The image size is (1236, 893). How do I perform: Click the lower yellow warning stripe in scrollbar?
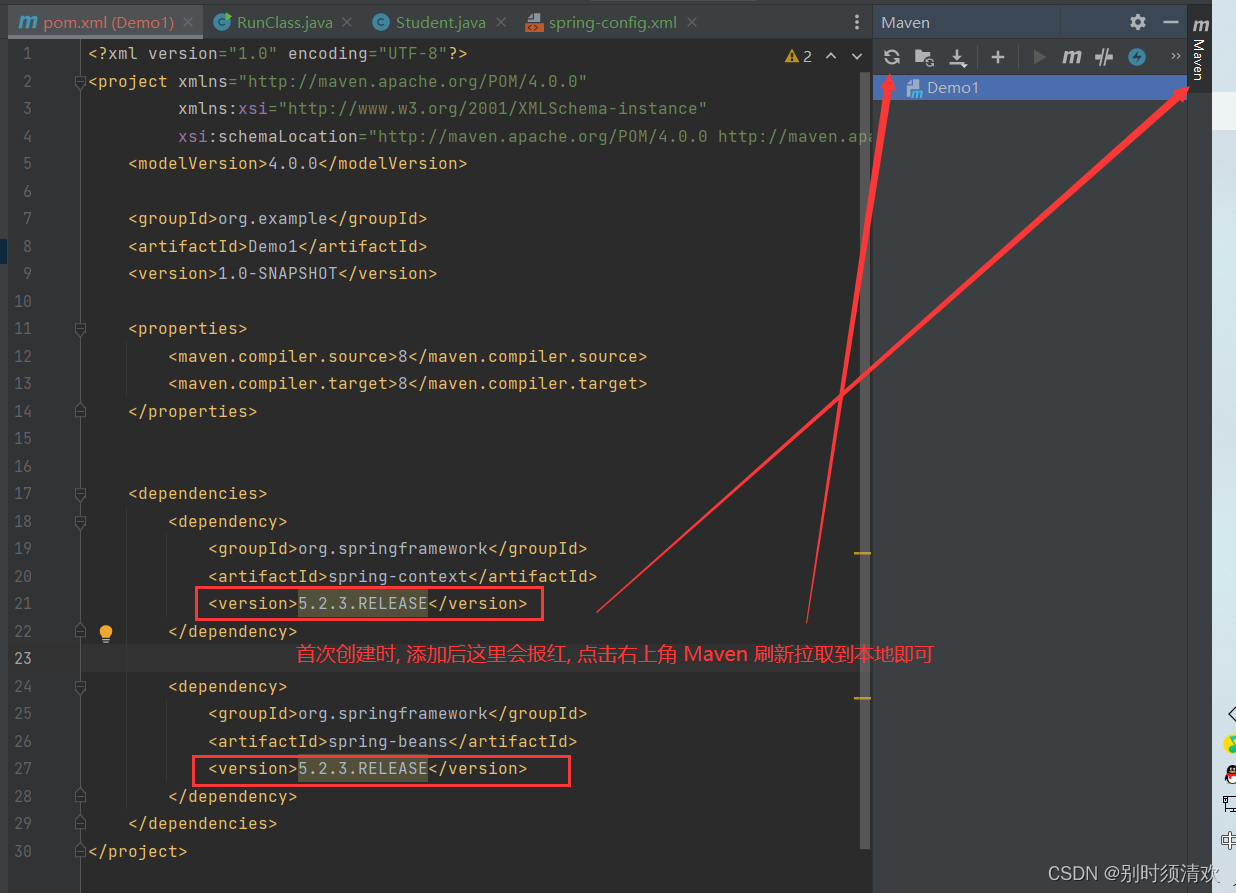pos(862,698)
